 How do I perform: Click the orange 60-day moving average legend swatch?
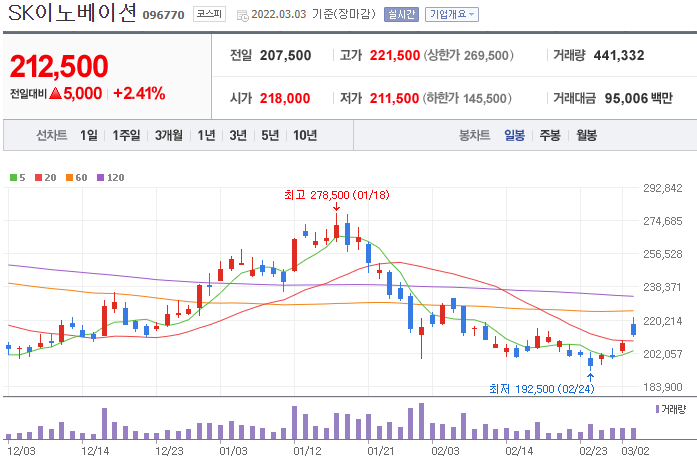pos(69,178)
